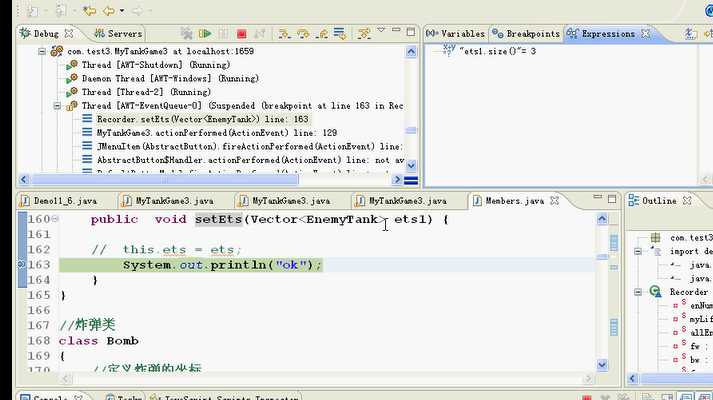Image resolution: width=713 pixels, height=400 pixels.
Task: Collapse the AWT-EventQueue-0 thread node
Action: (x=57, y=106)
